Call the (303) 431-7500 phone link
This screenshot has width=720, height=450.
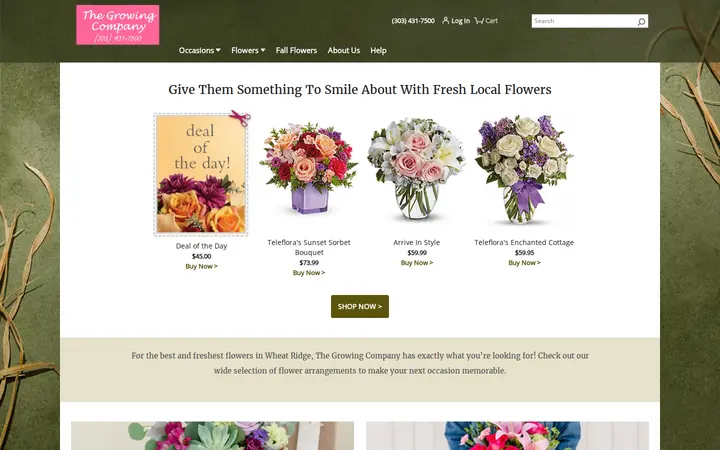413,21
